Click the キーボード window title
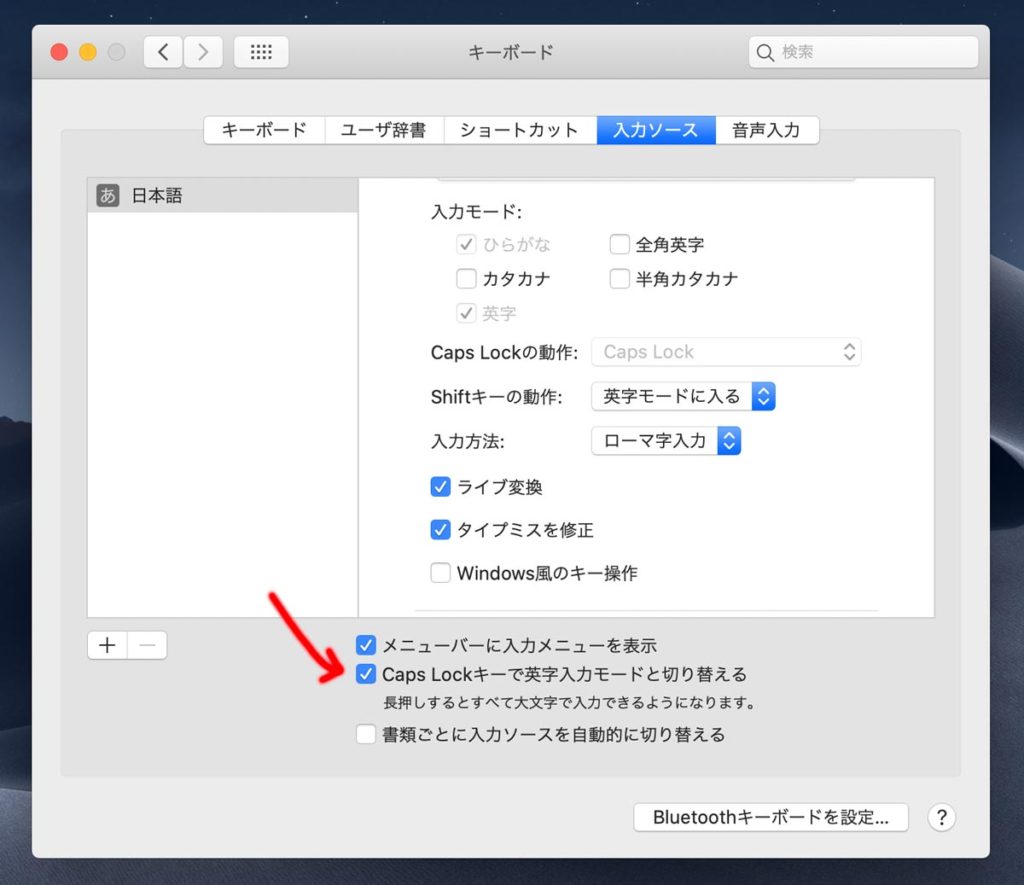 pos(511,52)
